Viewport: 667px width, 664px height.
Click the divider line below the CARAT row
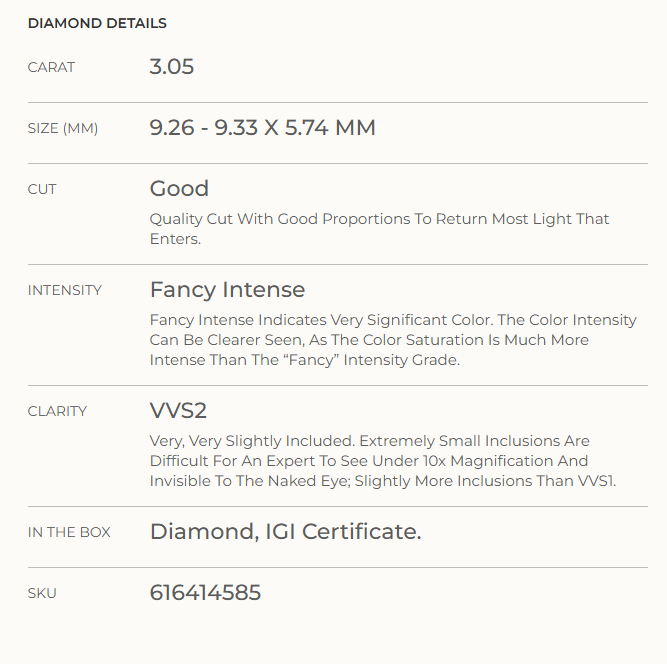(x=338, y=103)
